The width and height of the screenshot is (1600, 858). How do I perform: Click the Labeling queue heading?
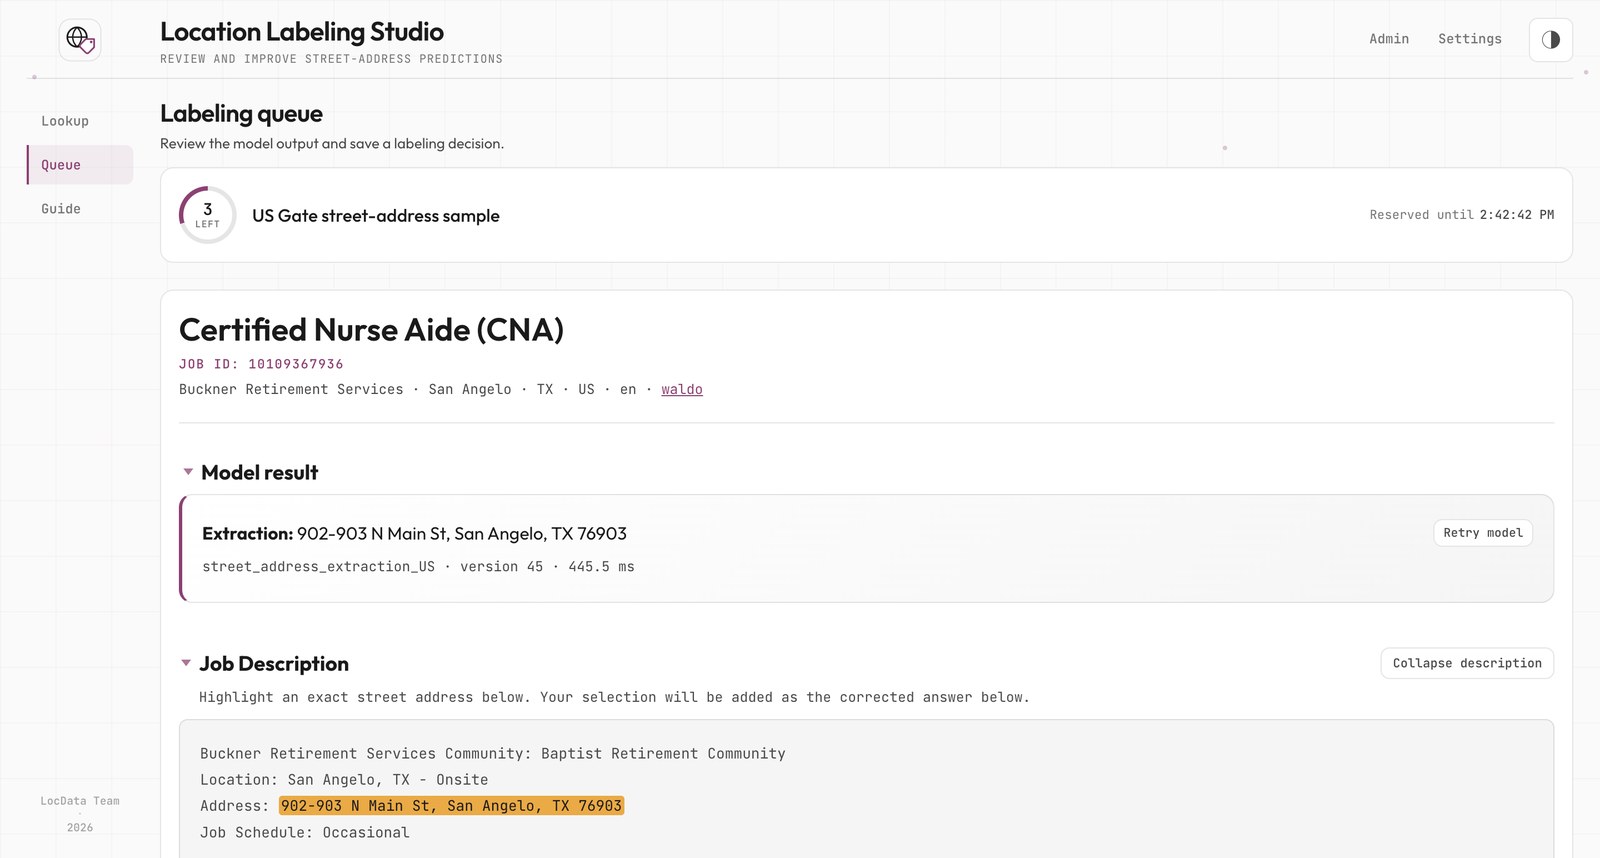(241, 114)
